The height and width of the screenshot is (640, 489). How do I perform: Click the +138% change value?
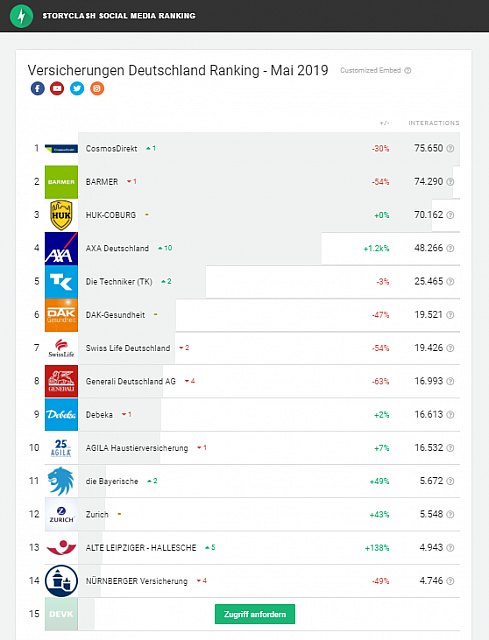point(377,548)
